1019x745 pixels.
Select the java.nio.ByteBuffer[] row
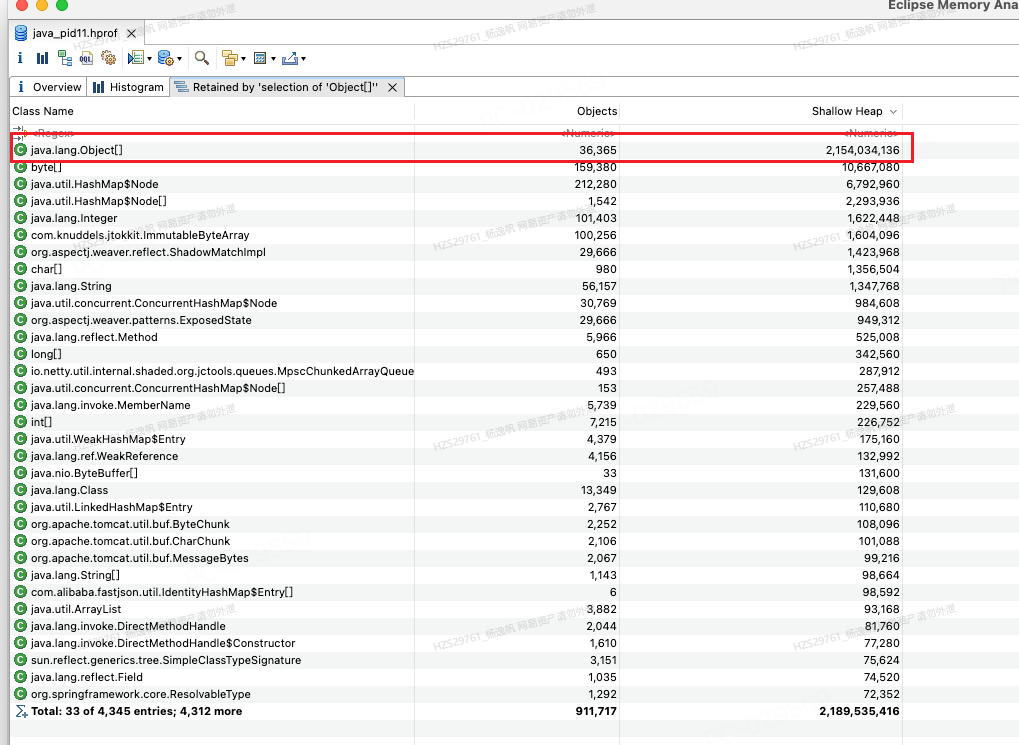(x=456, y=473)
